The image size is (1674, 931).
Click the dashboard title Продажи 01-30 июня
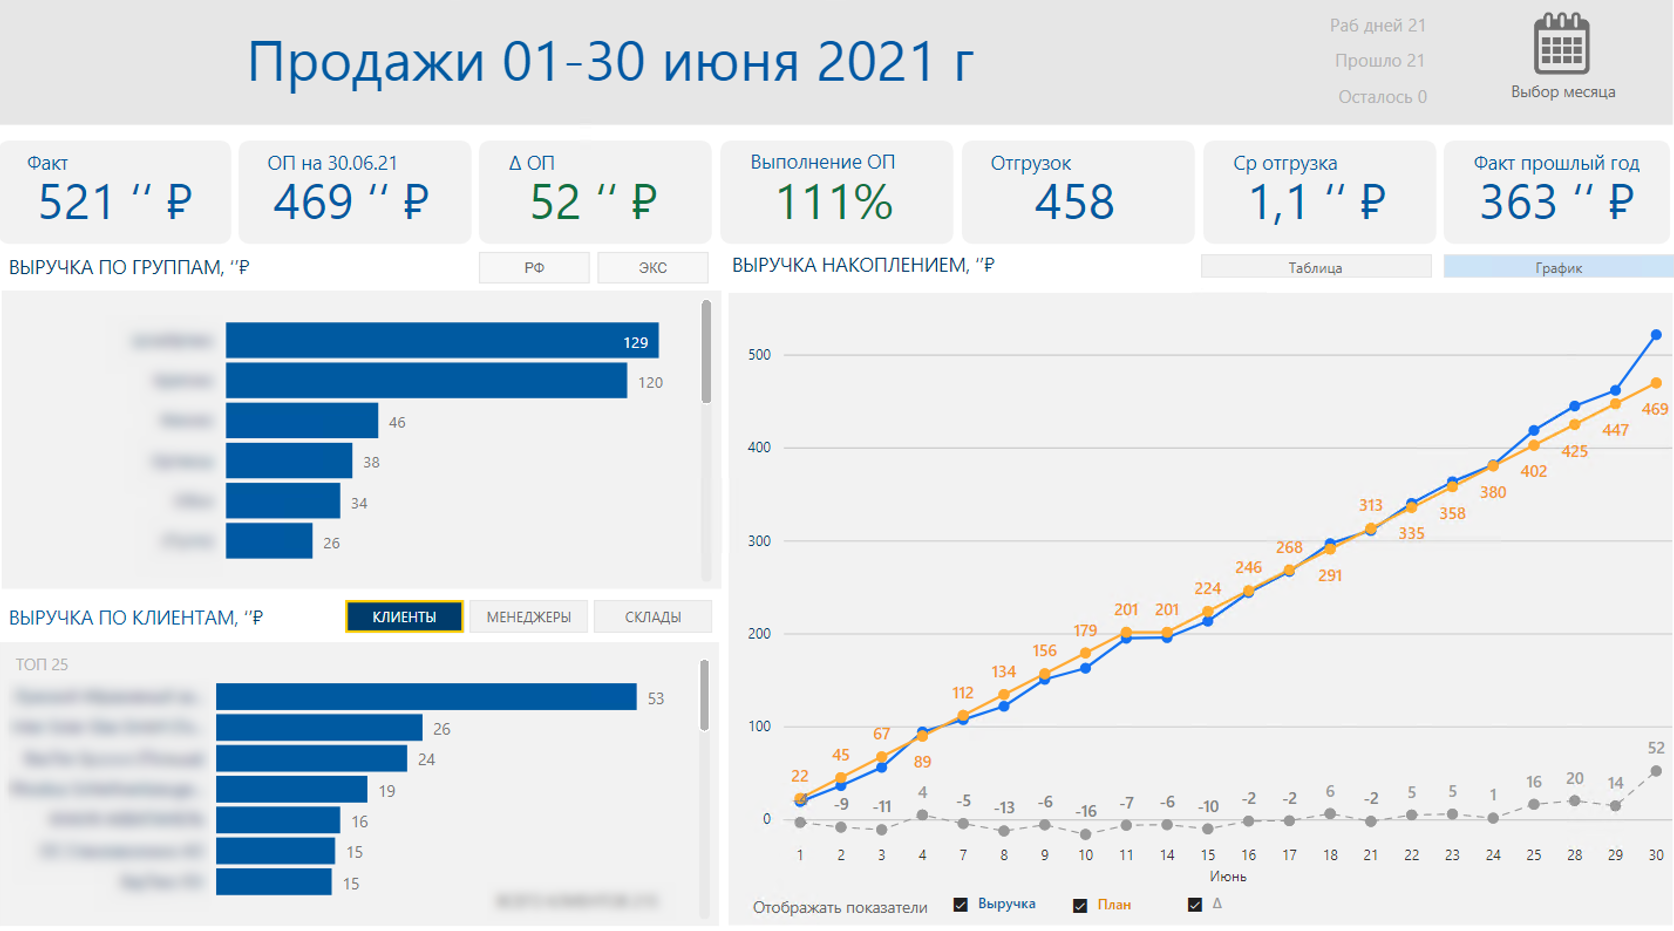(x=610, y=61)
